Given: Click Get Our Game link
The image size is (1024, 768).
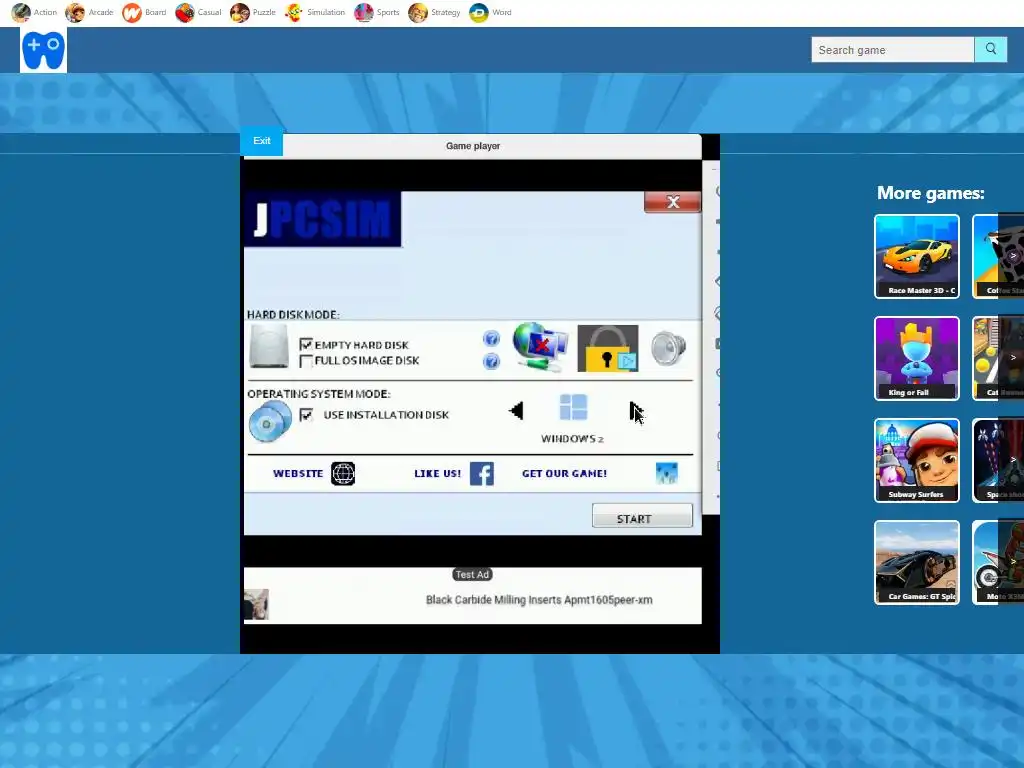Looking at the screenshot, I should click(x=564, y=473).
